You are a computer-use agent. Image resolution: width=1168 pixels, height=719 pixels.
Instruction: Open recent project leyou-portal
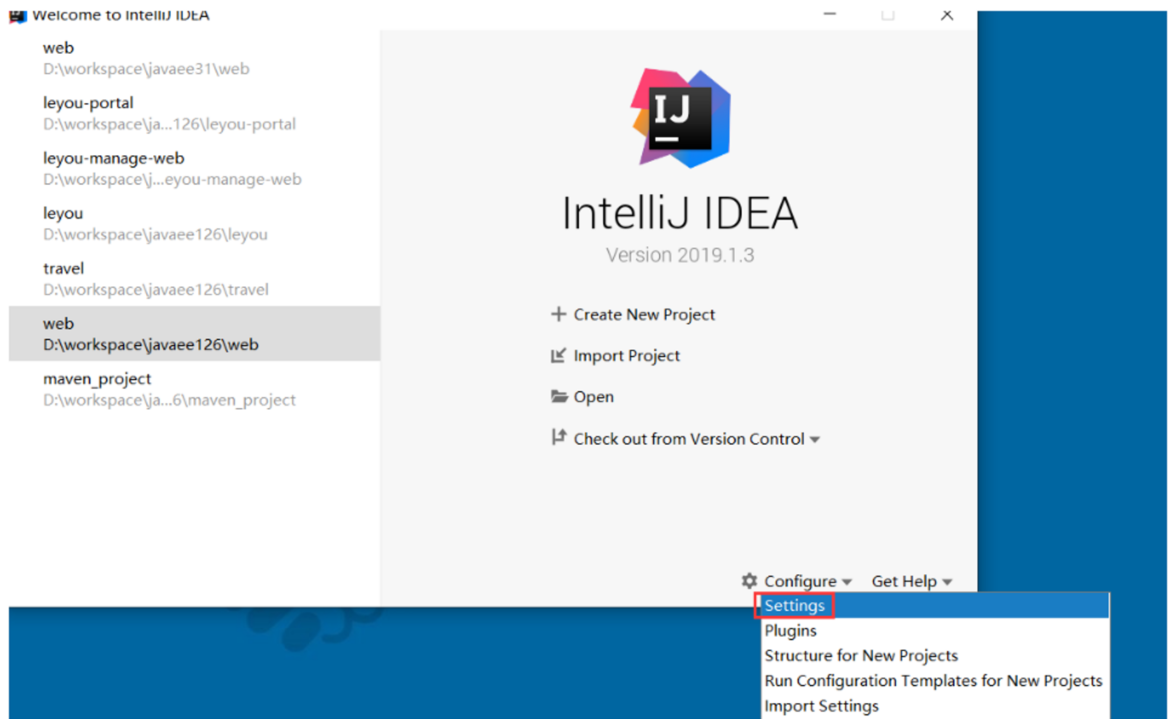pos(194,113)
